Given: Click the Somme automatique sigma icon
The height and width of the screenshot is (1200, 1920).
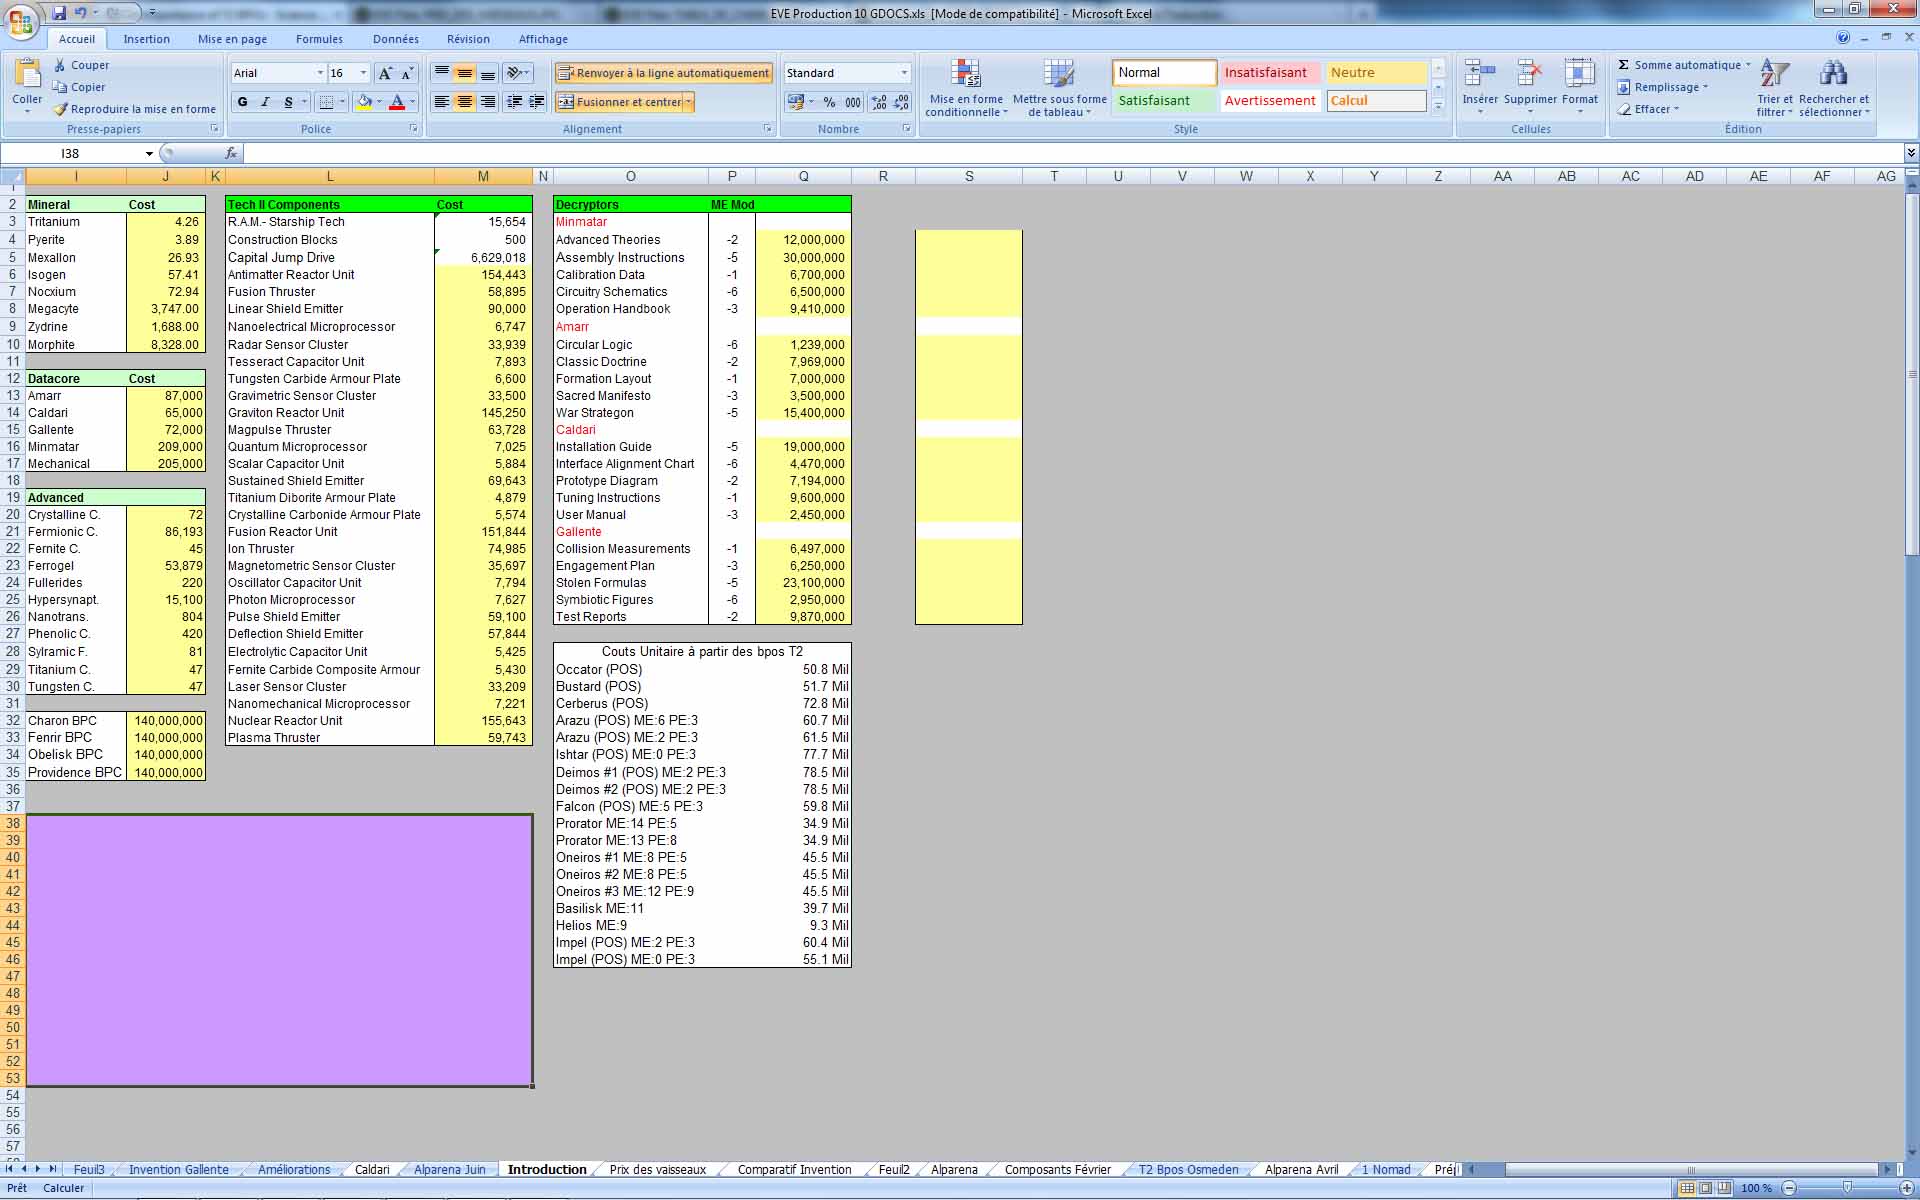Looking at the screenshot, I should point(1624,65).
